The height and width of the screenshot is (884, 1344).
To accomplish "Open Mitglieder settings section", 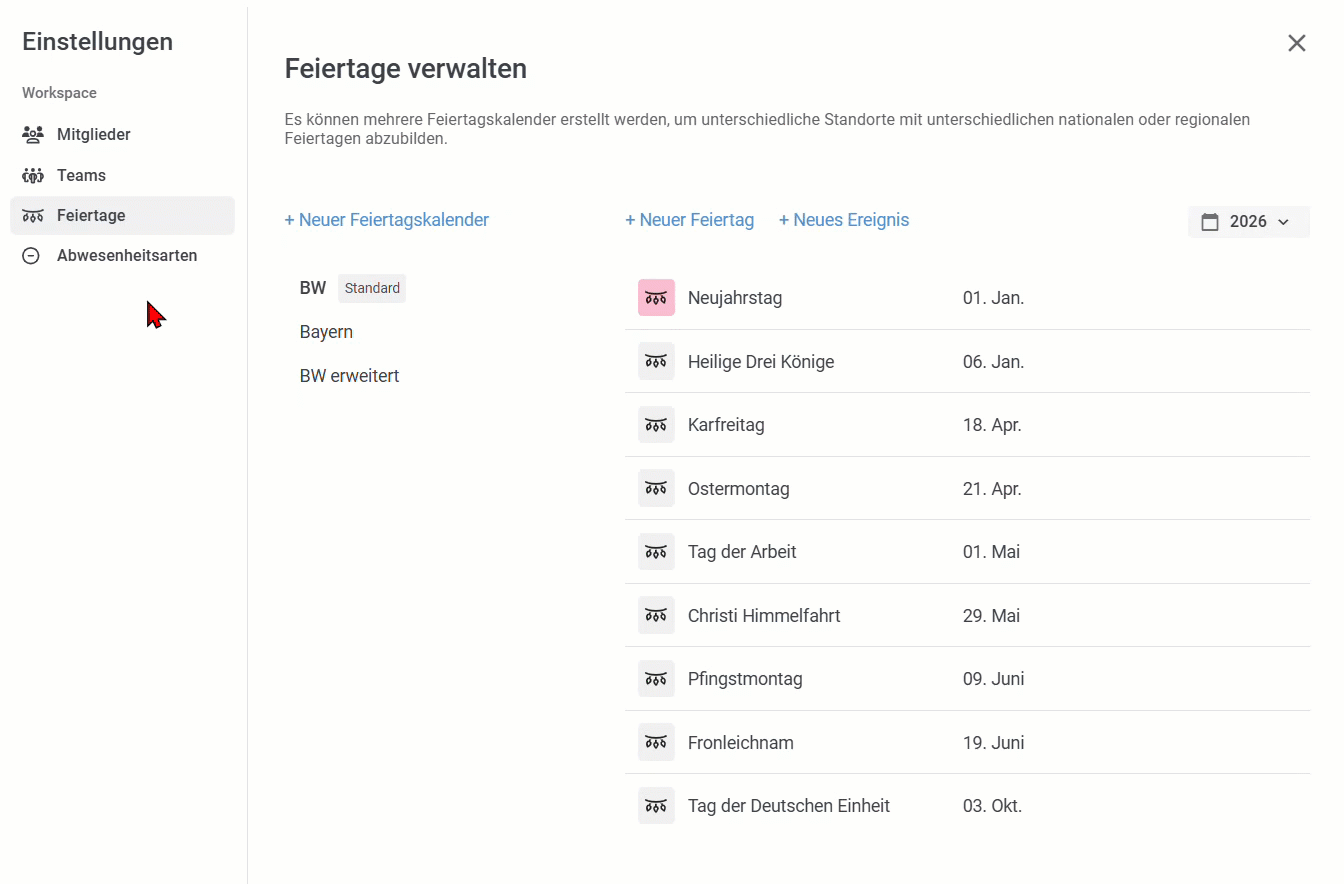I will click(x=93, y=135).
